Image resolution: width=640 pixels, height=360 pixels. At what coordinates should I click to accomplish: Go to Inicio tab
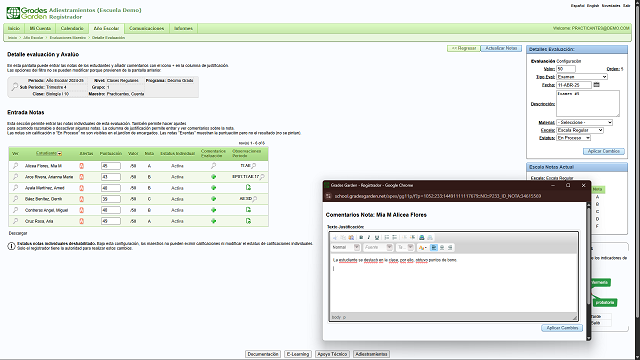[x=14, y=28]
